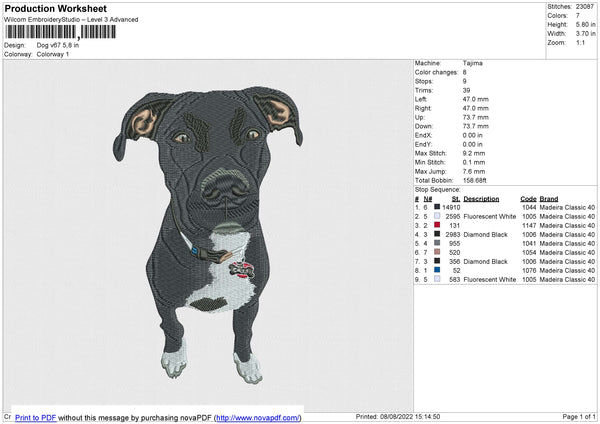Click the stitch count 14910 in row 1
This screenshot has width=600, height=424.
(x=451, y=207)
